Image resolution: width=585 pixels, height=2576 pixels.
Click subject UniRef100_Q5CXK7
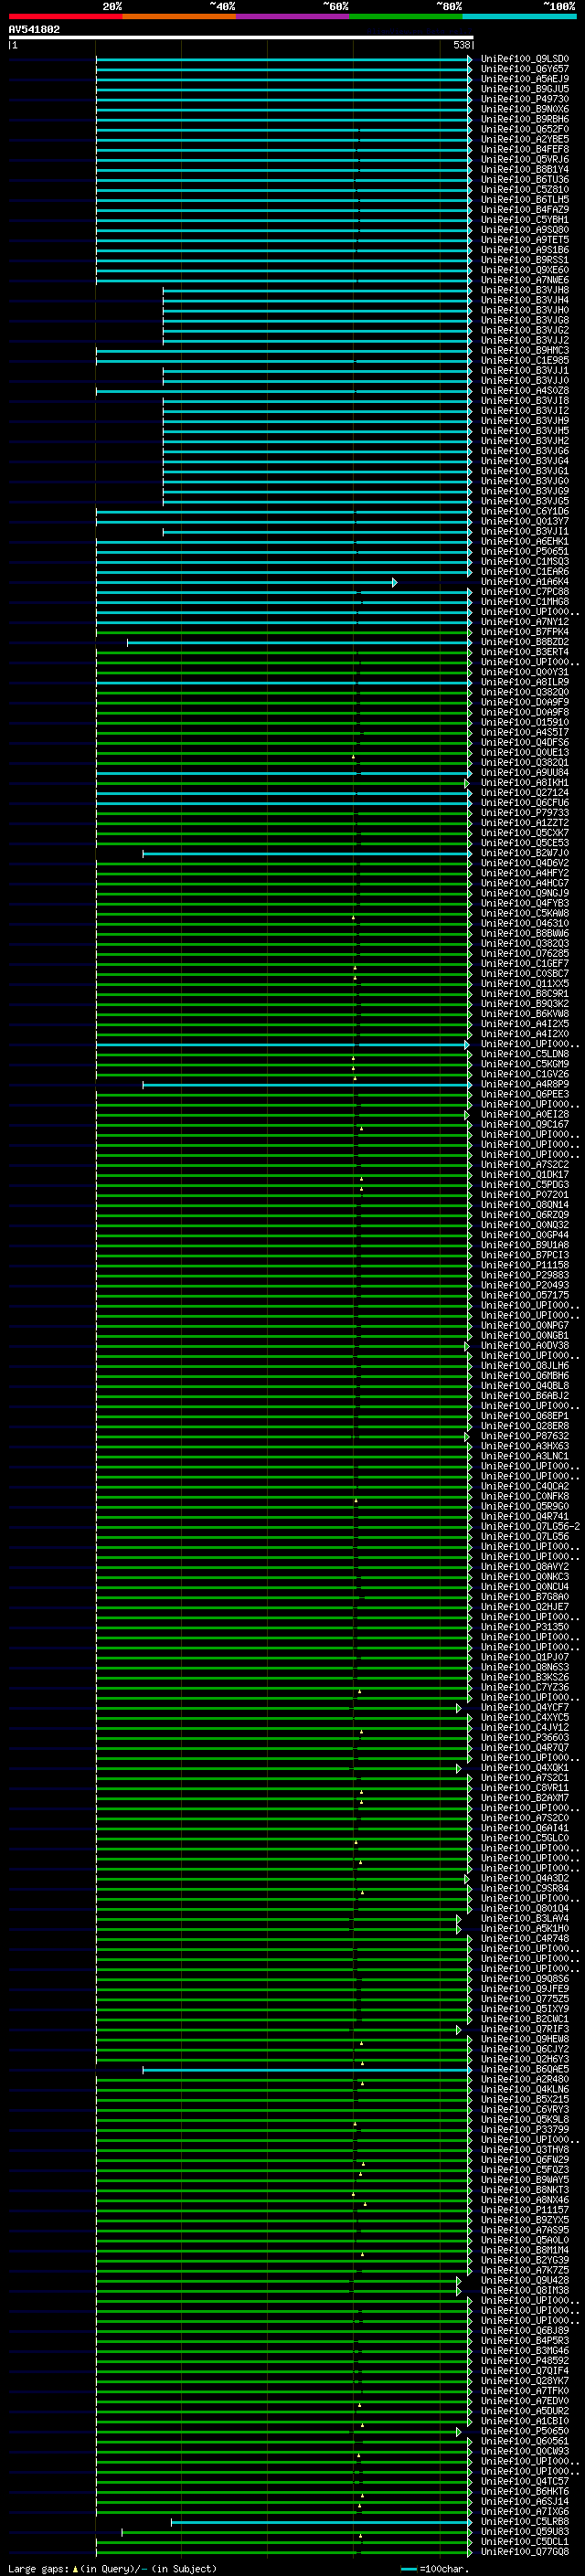pos(524,833)
